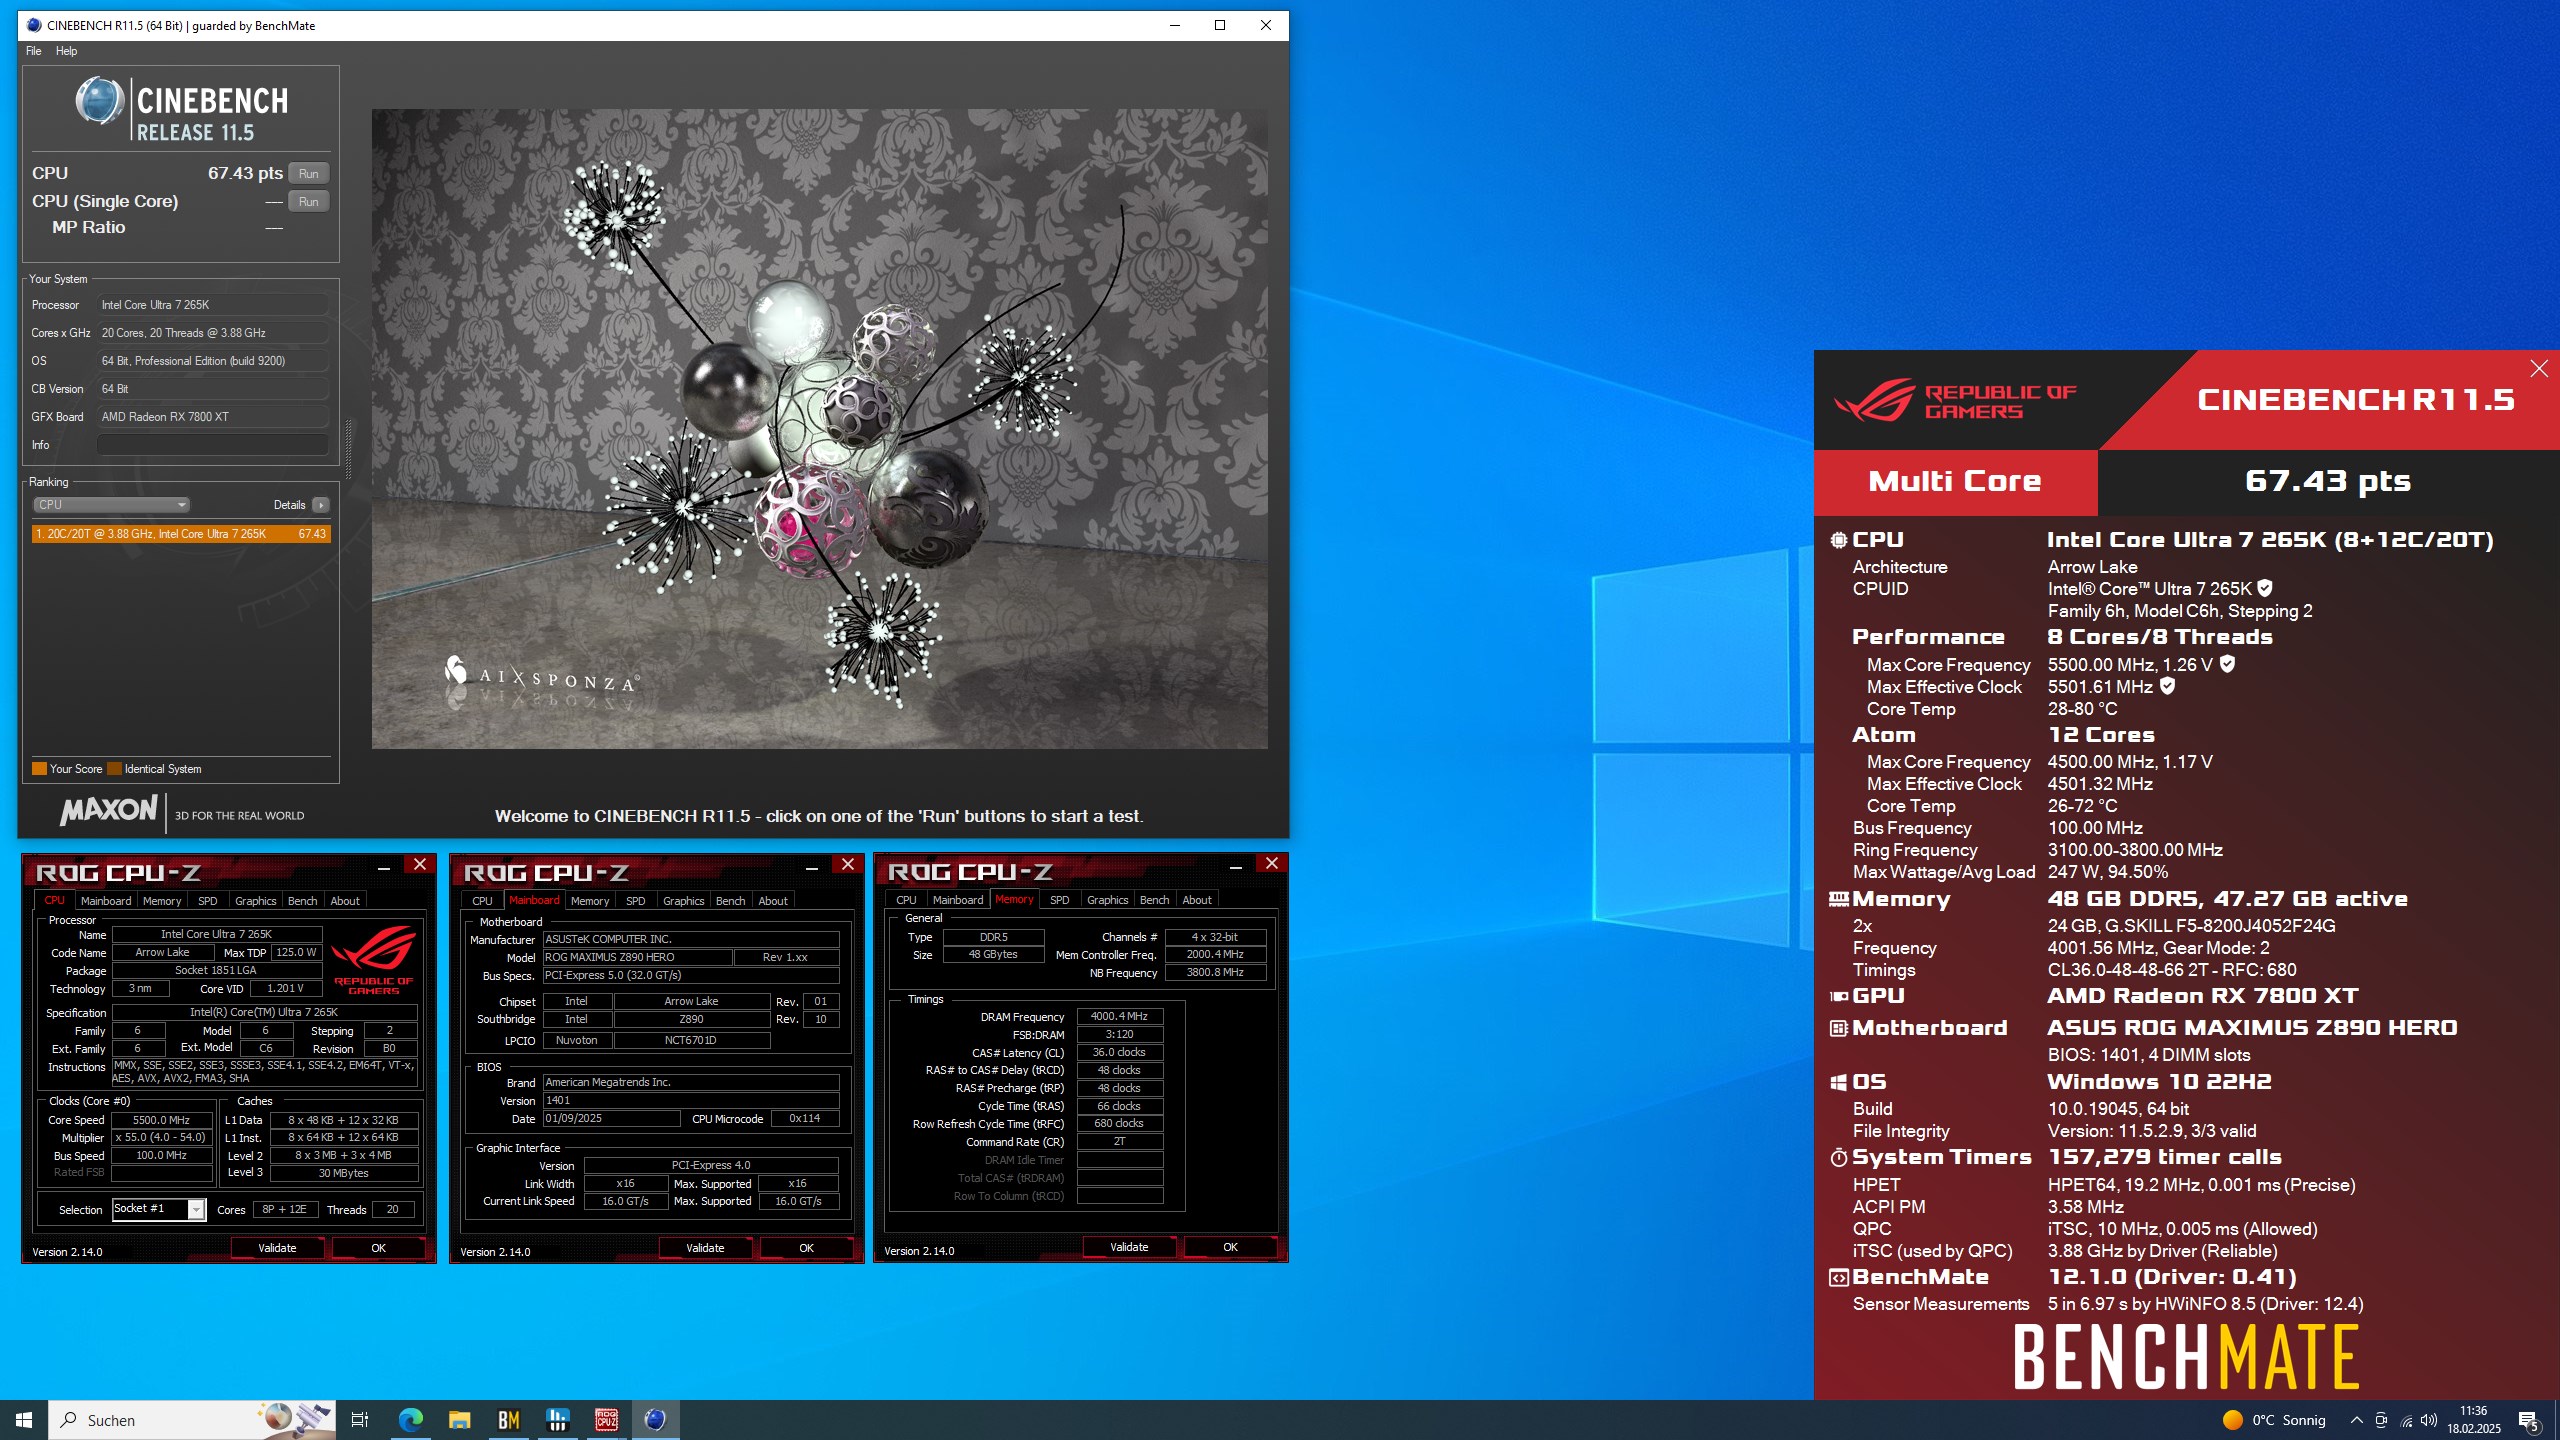
Task: Open Bench tab in first CPU-Z window
Action: pos(302,900)
